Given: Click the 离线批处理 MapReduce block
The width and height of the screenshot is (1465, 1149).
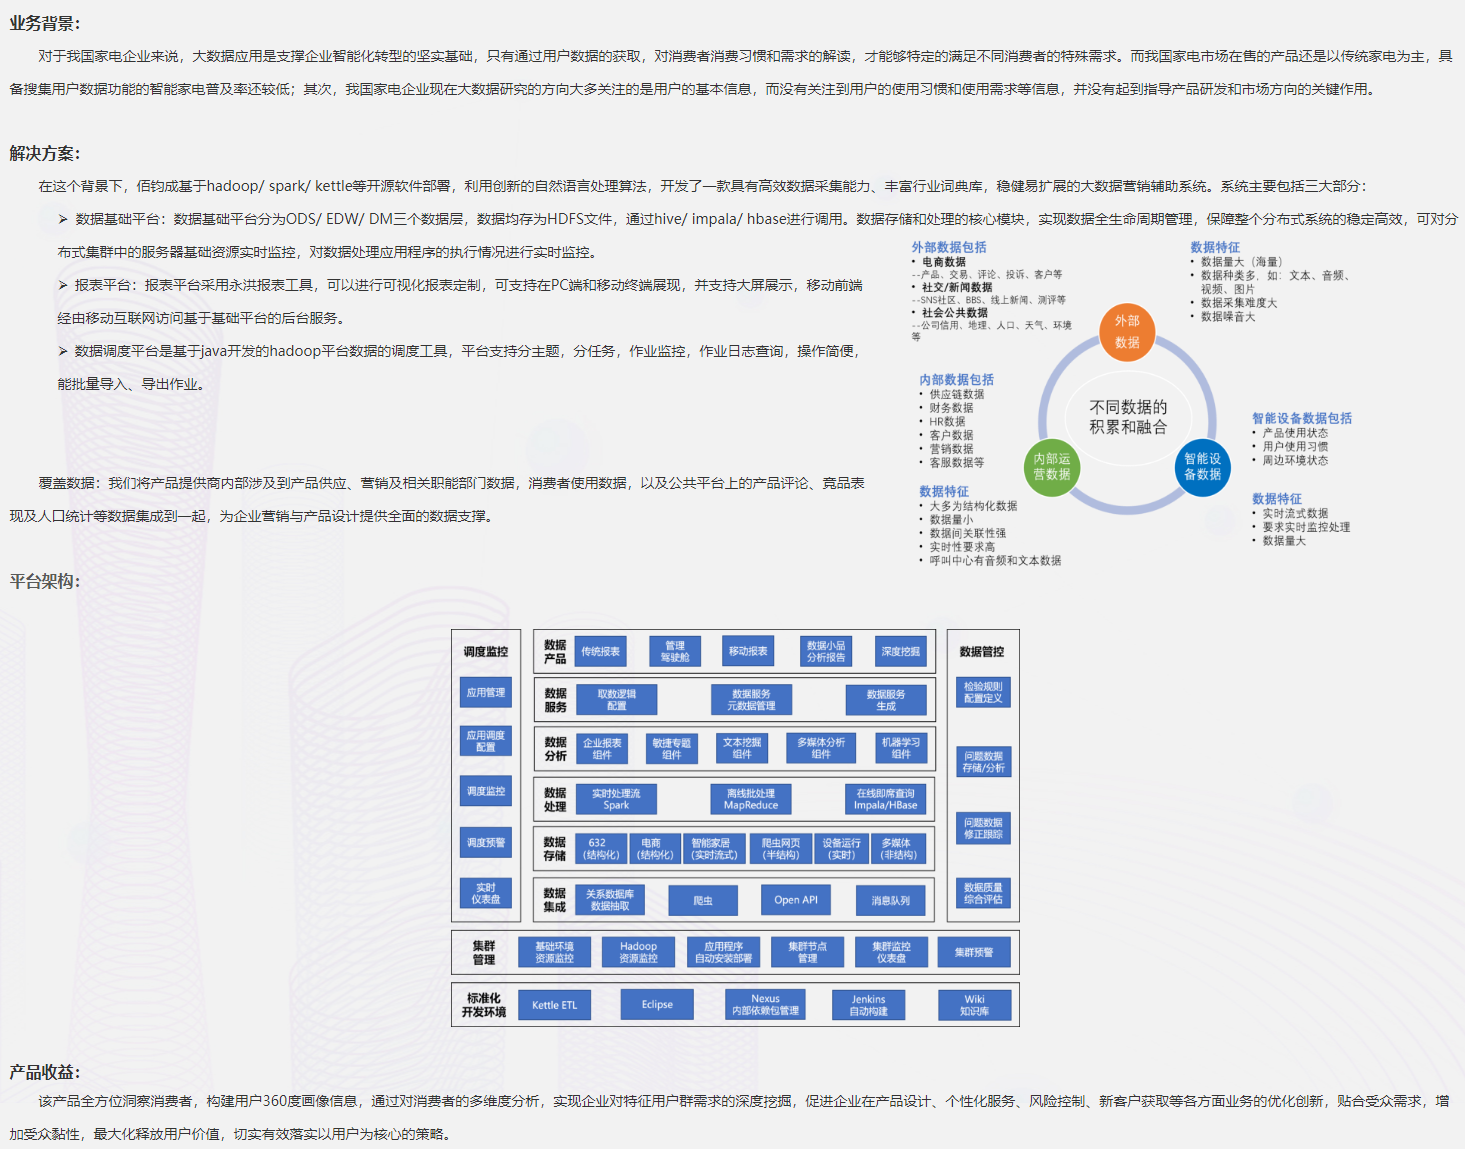Looking at the screenshot, I should [750, 799].
